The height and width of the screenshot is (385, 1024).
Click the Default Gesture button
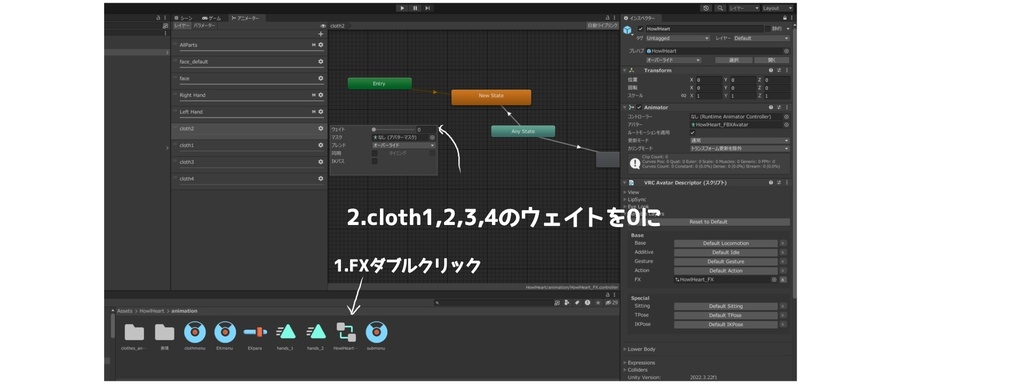click(726, 262)
